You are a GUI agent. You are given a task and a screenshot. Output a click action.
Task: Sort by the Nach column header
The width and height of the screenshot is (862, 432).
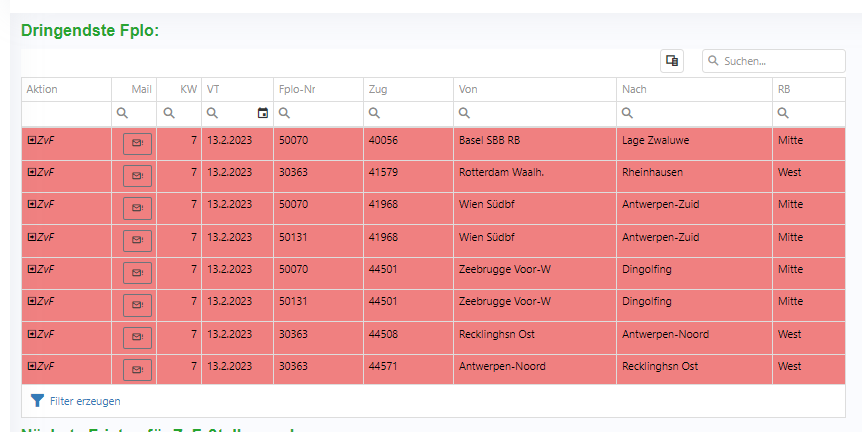pos(634,90)
